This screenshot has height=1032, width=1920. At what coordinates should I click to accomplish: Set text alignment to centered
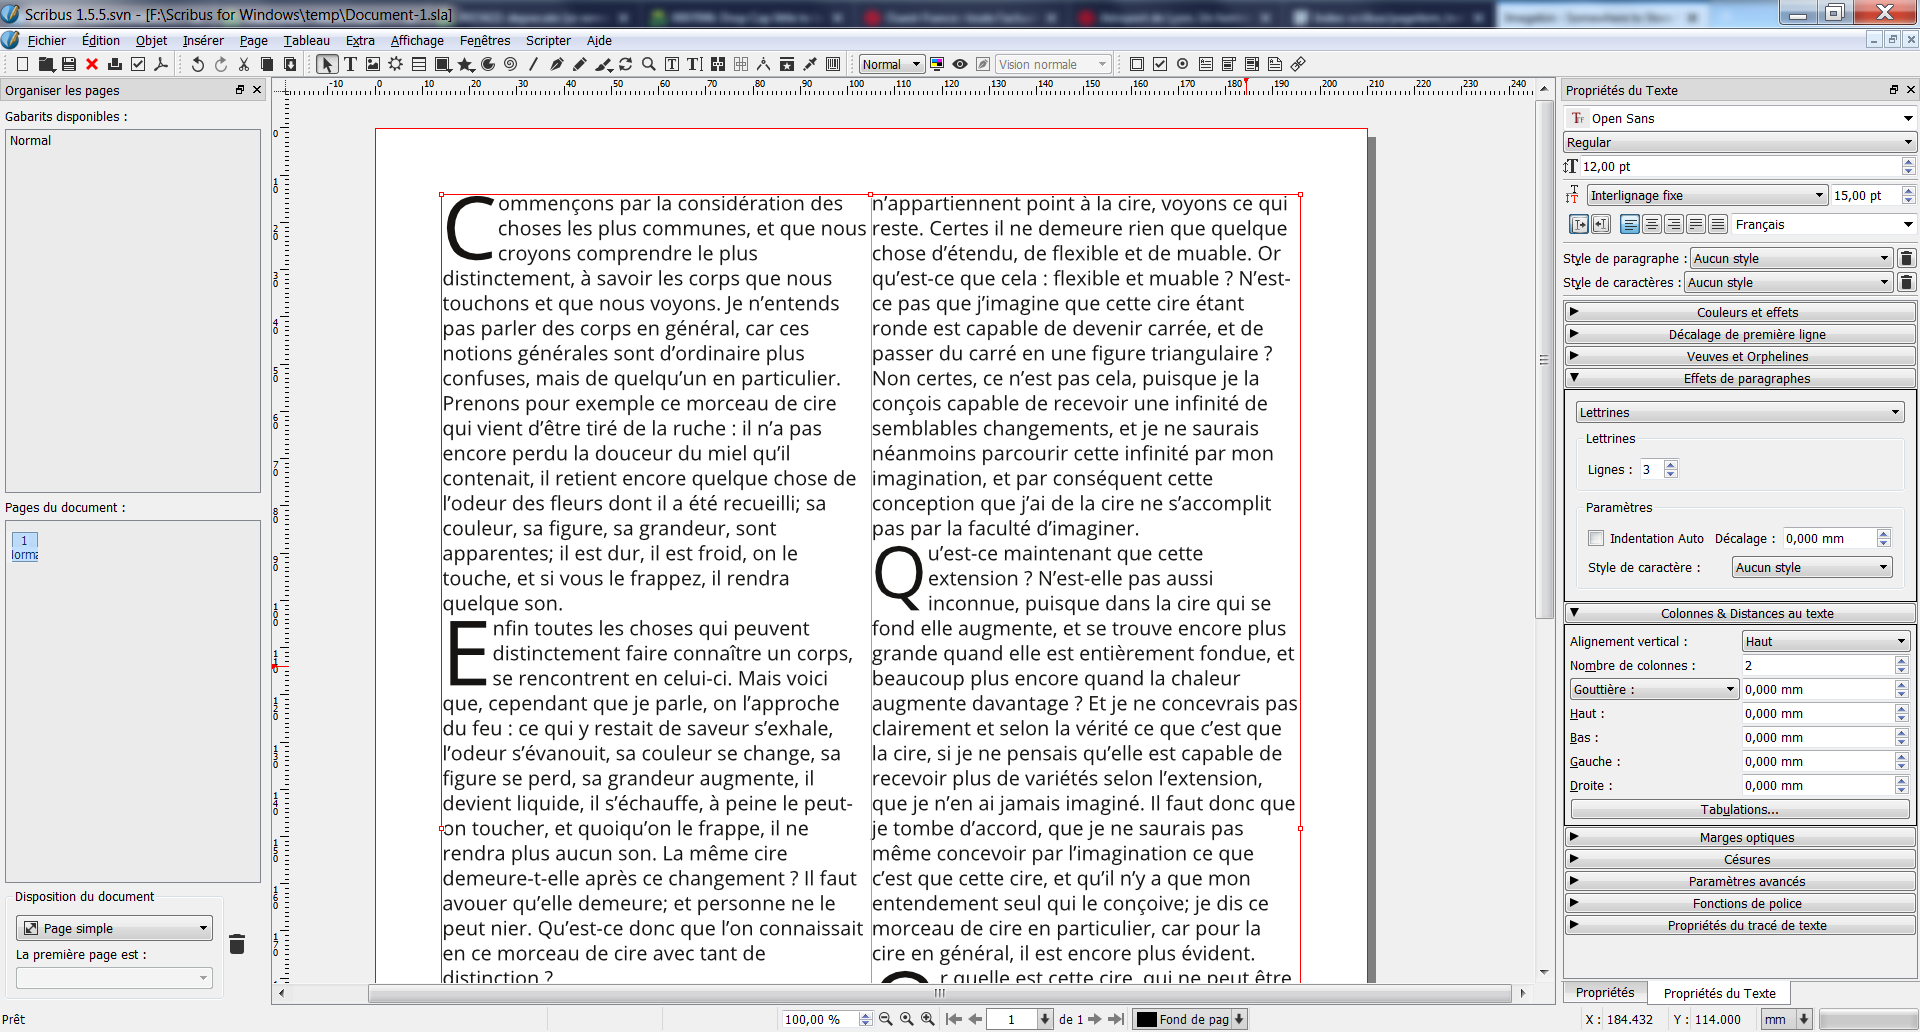[1652, 224]
